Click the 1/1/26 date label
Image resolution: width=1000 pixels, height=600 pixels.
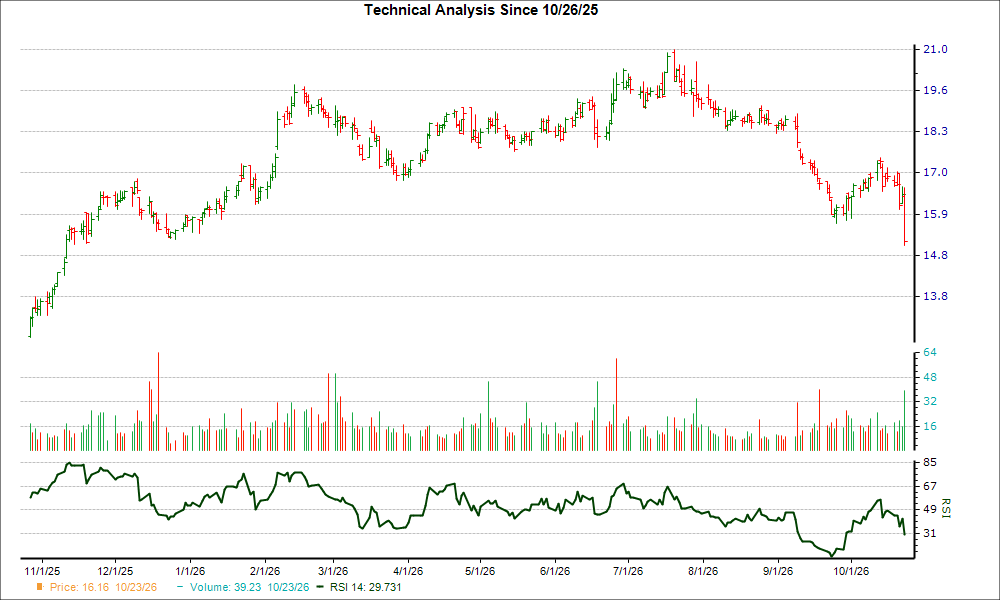pyautogui.click(x=190, y=571)
